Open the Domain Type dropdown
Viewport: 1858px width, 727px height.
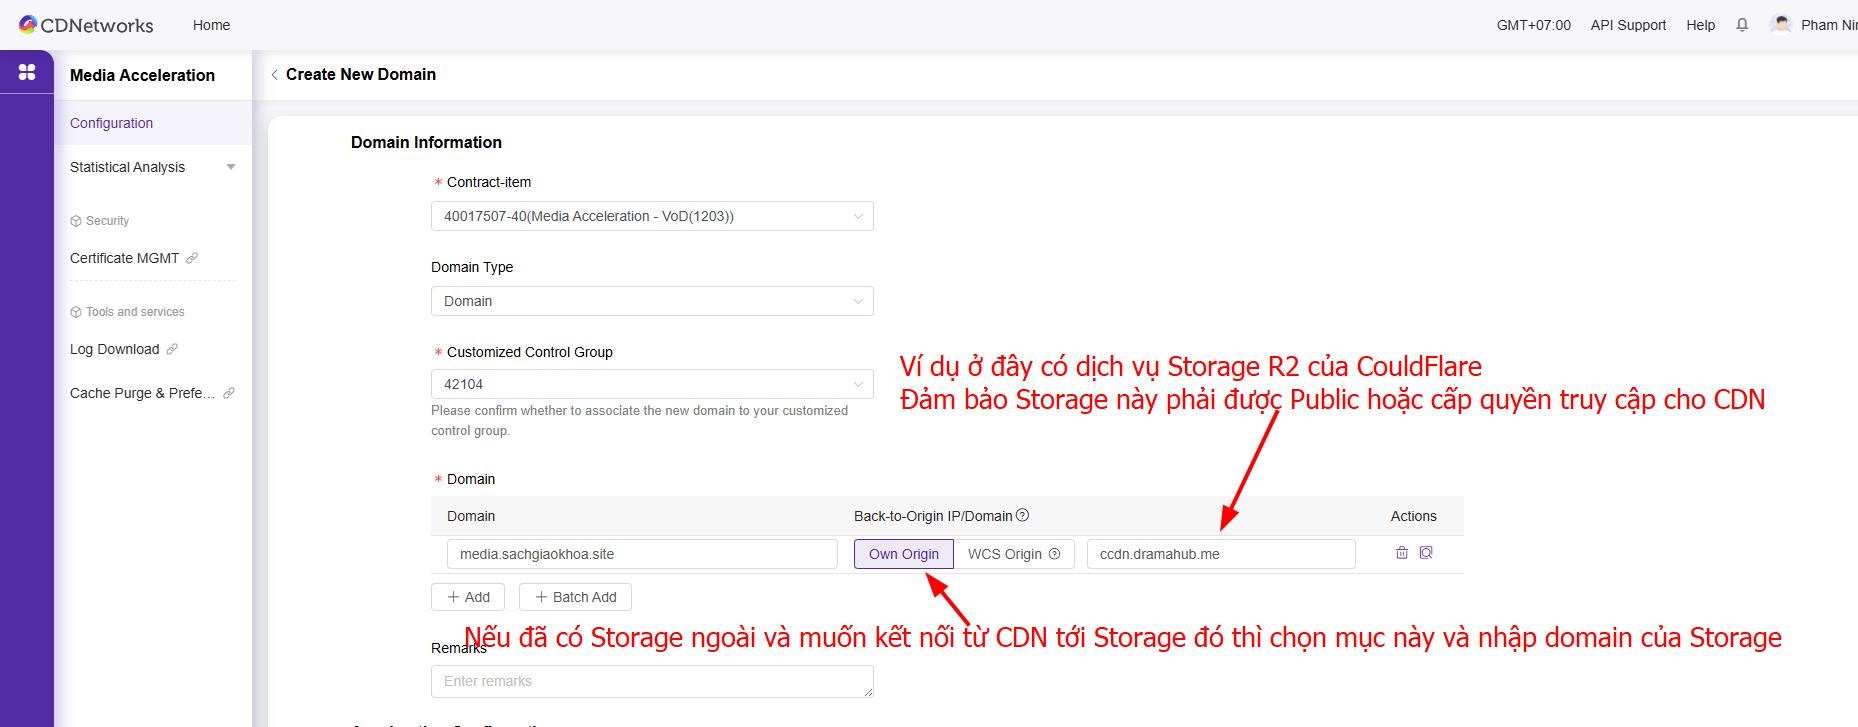click(x=651, y=301)
